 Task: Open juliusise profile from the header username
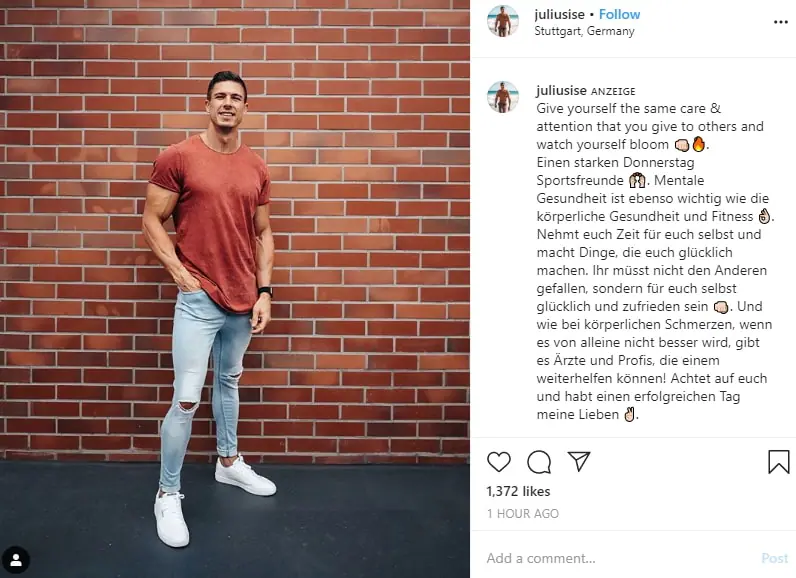559,14
